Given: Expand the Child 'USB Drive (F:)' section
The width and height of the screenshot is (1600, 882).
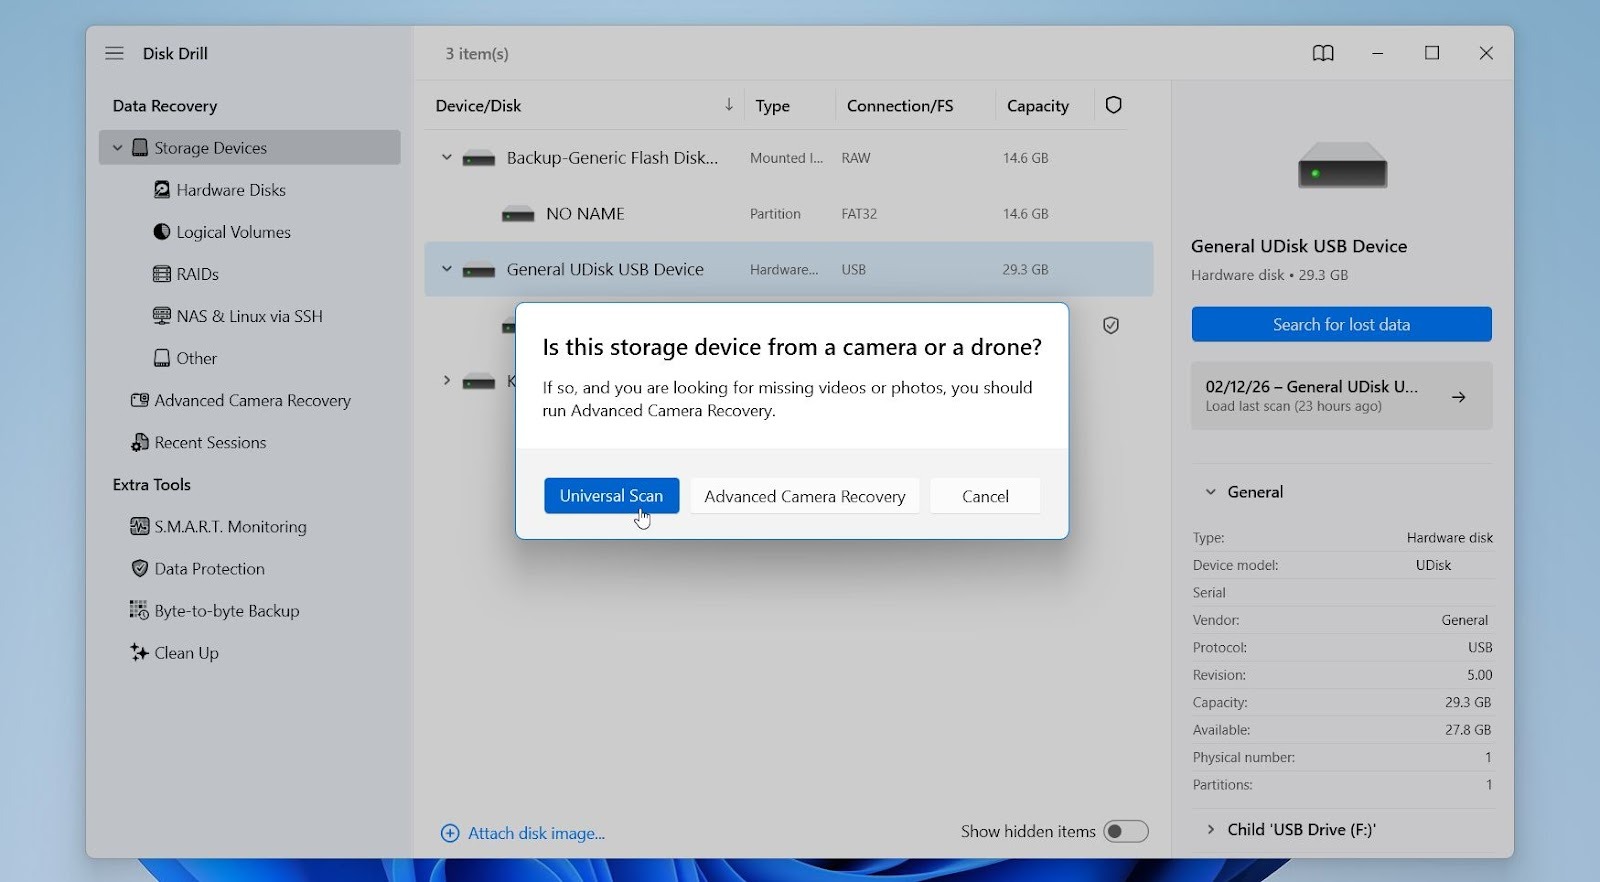Looking at the screenshot, I should (1210, 829).
